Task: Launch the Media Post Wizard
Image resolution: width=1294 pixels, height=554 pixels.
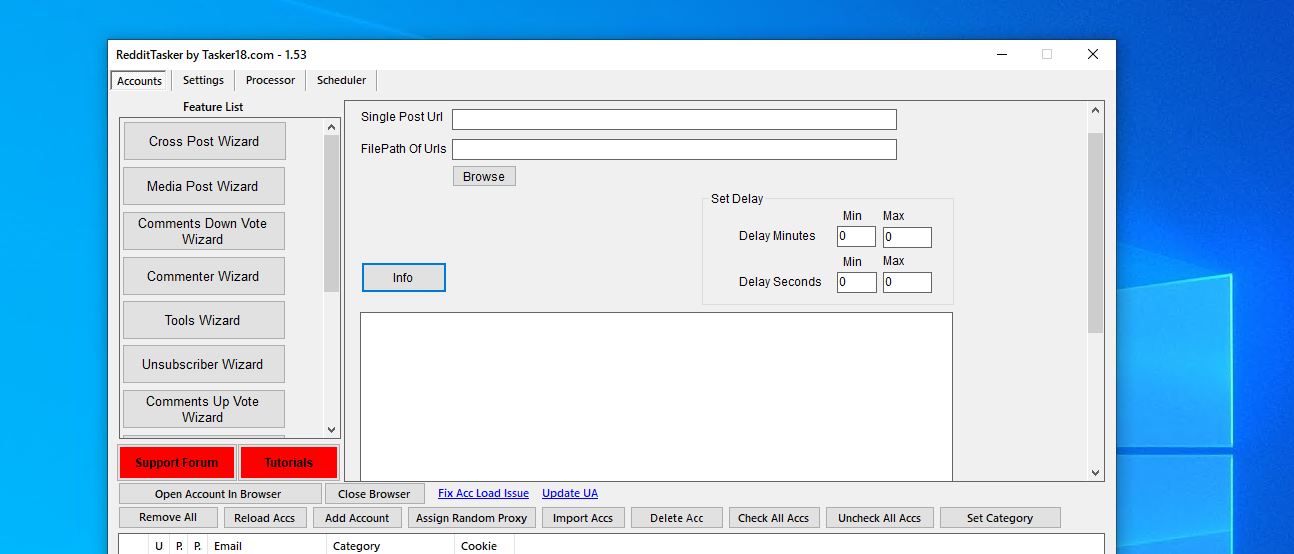Action: coord(204,186)
